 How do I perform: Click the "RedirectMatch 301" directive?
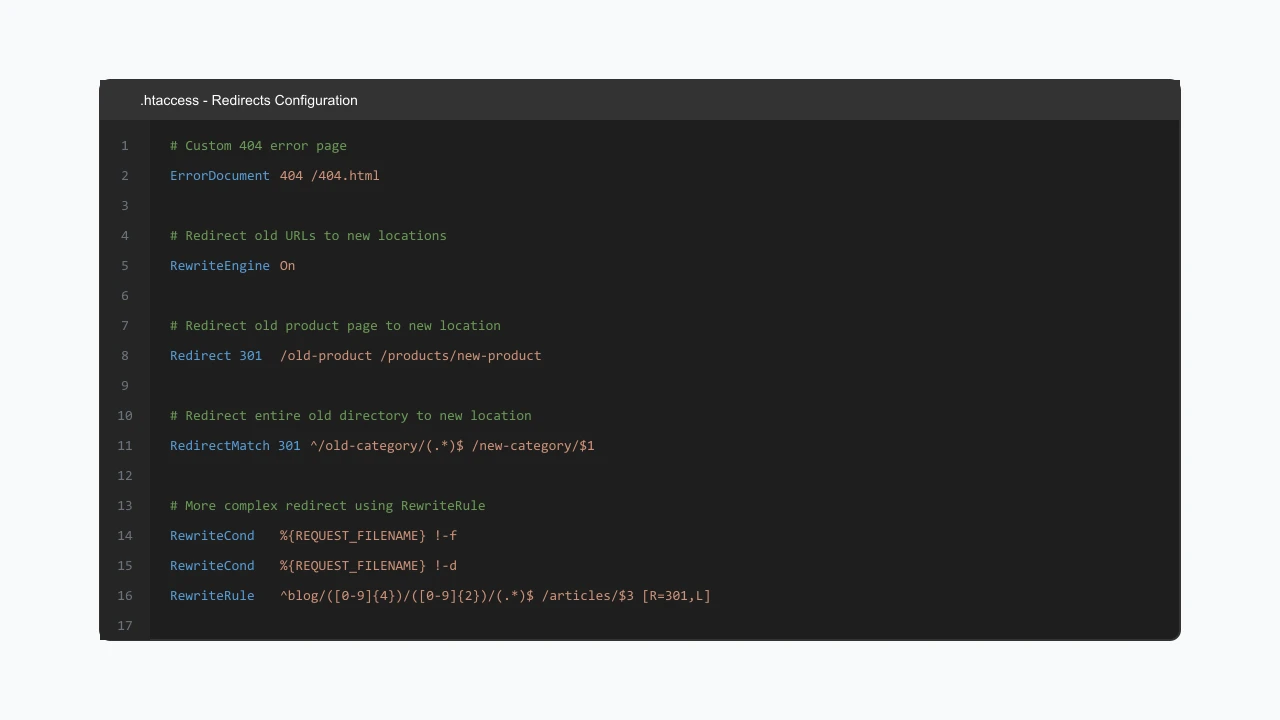click(235, 445)
